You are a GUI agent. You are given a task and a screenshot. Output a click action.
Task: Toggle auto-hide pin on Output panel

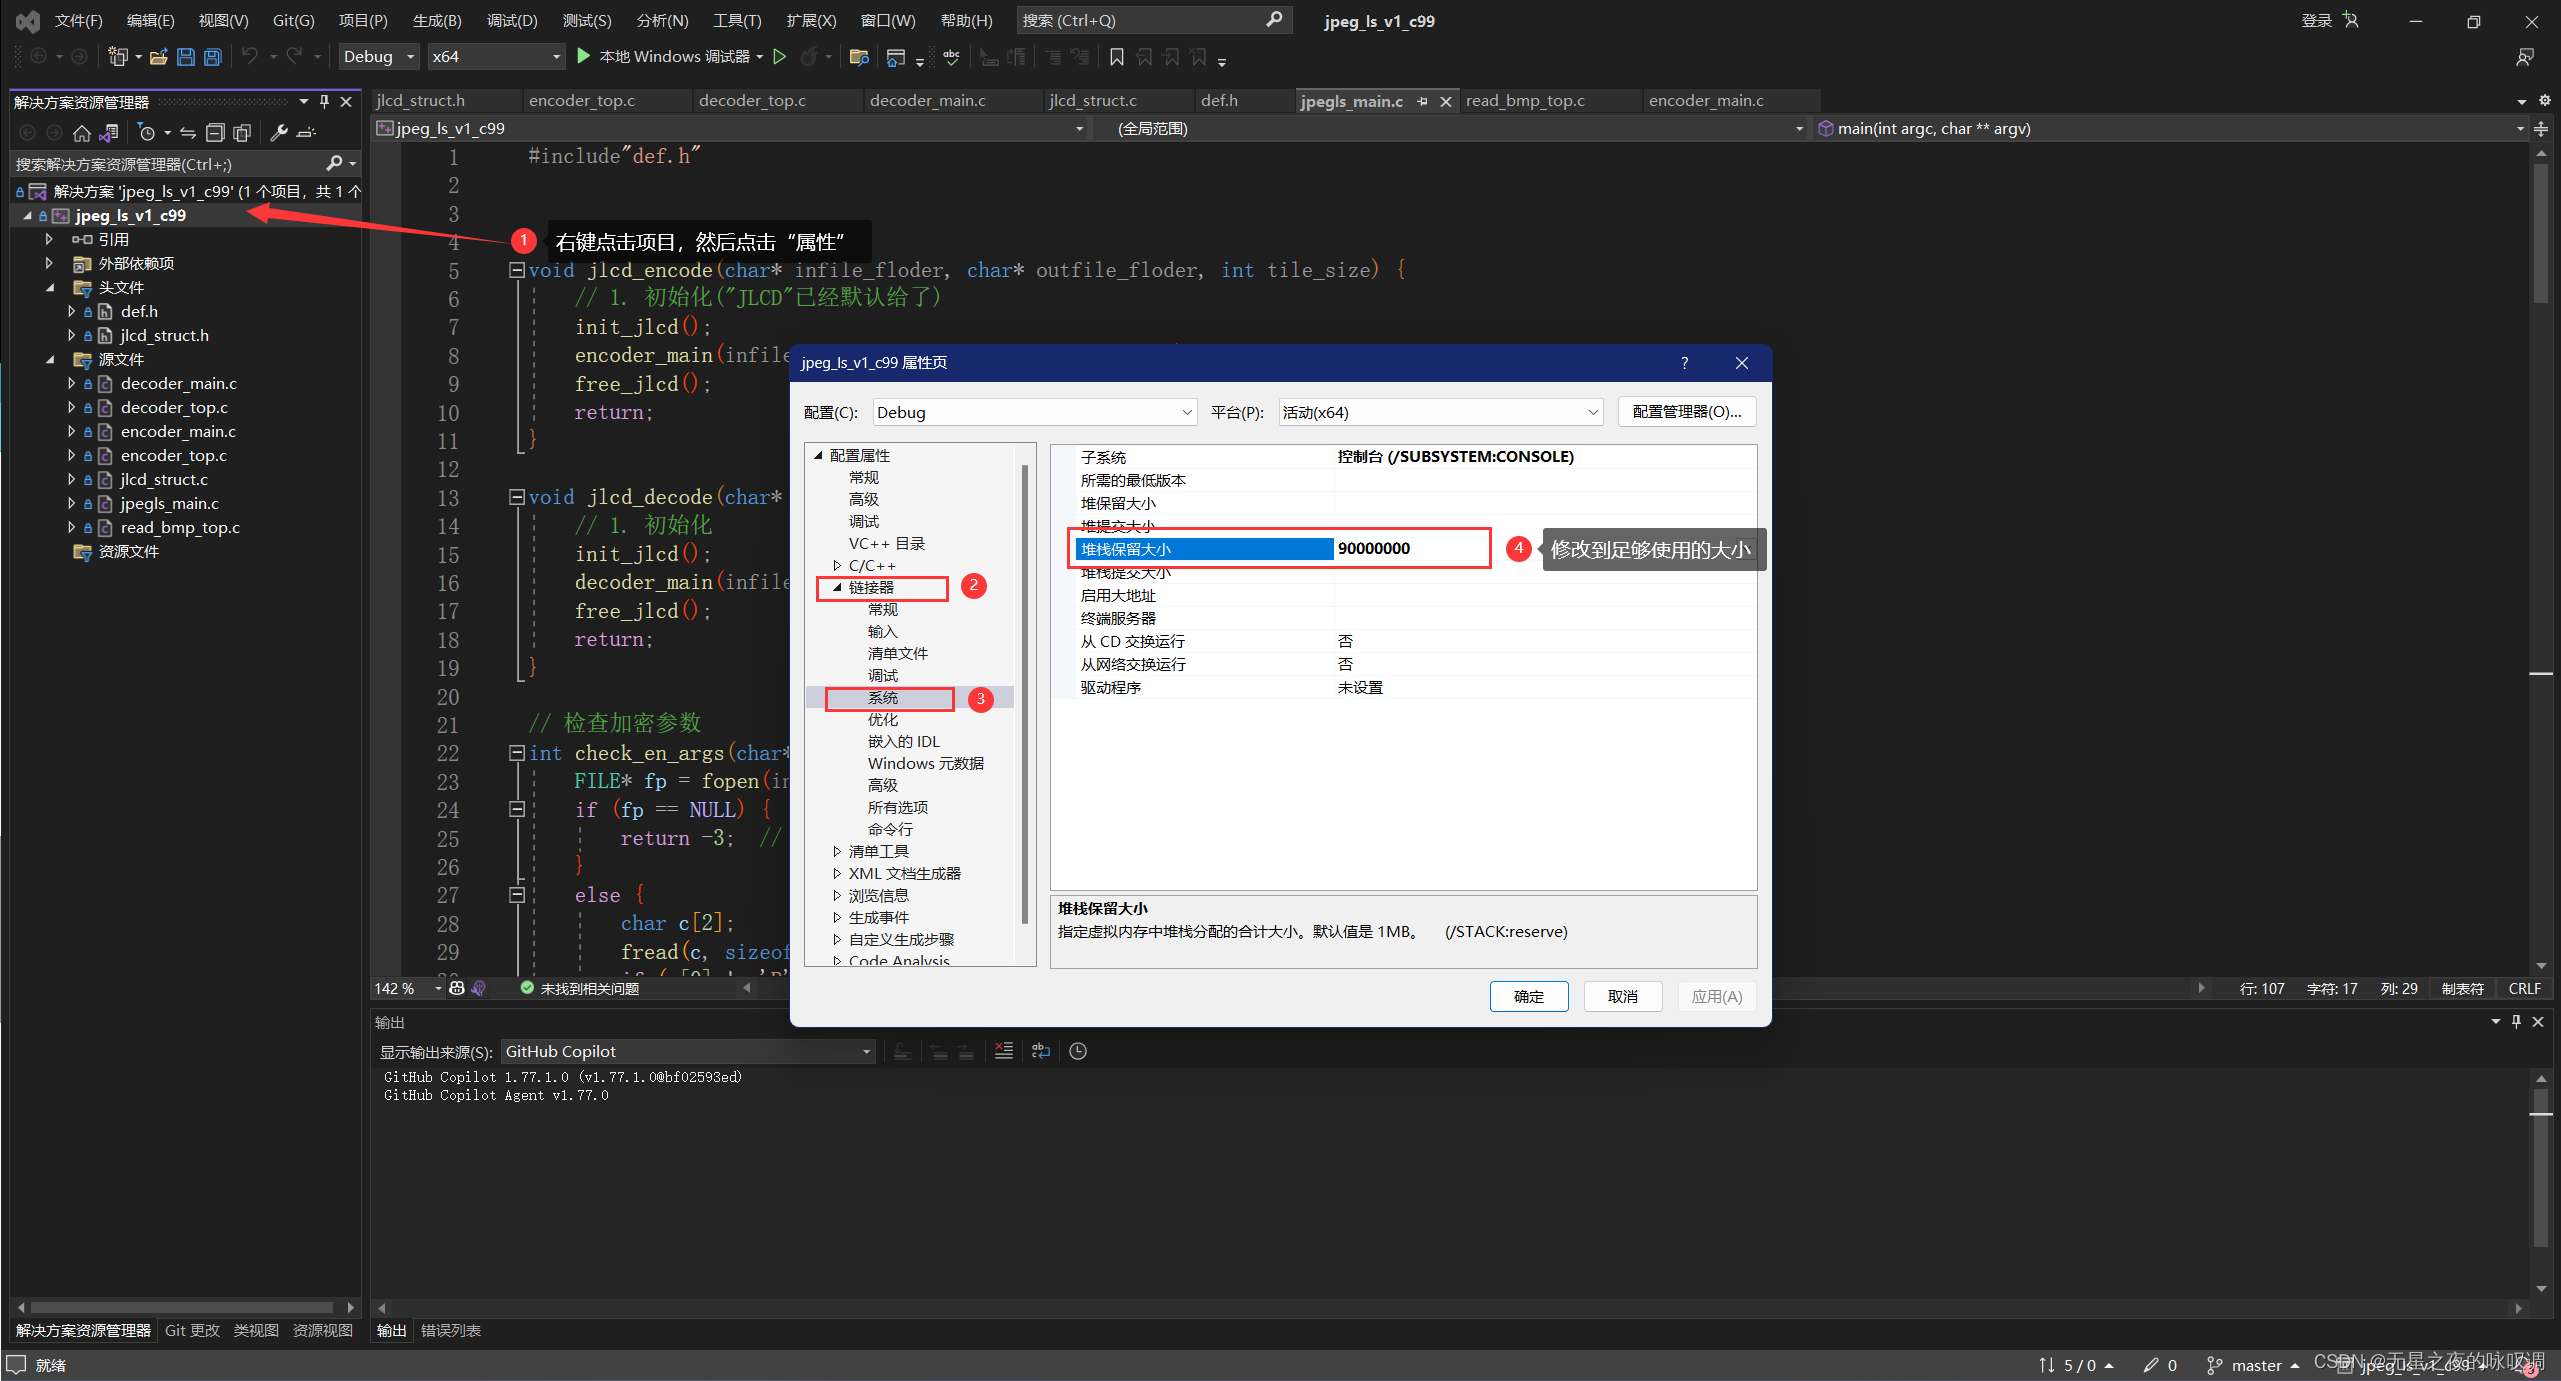tap(2516, 1022)
